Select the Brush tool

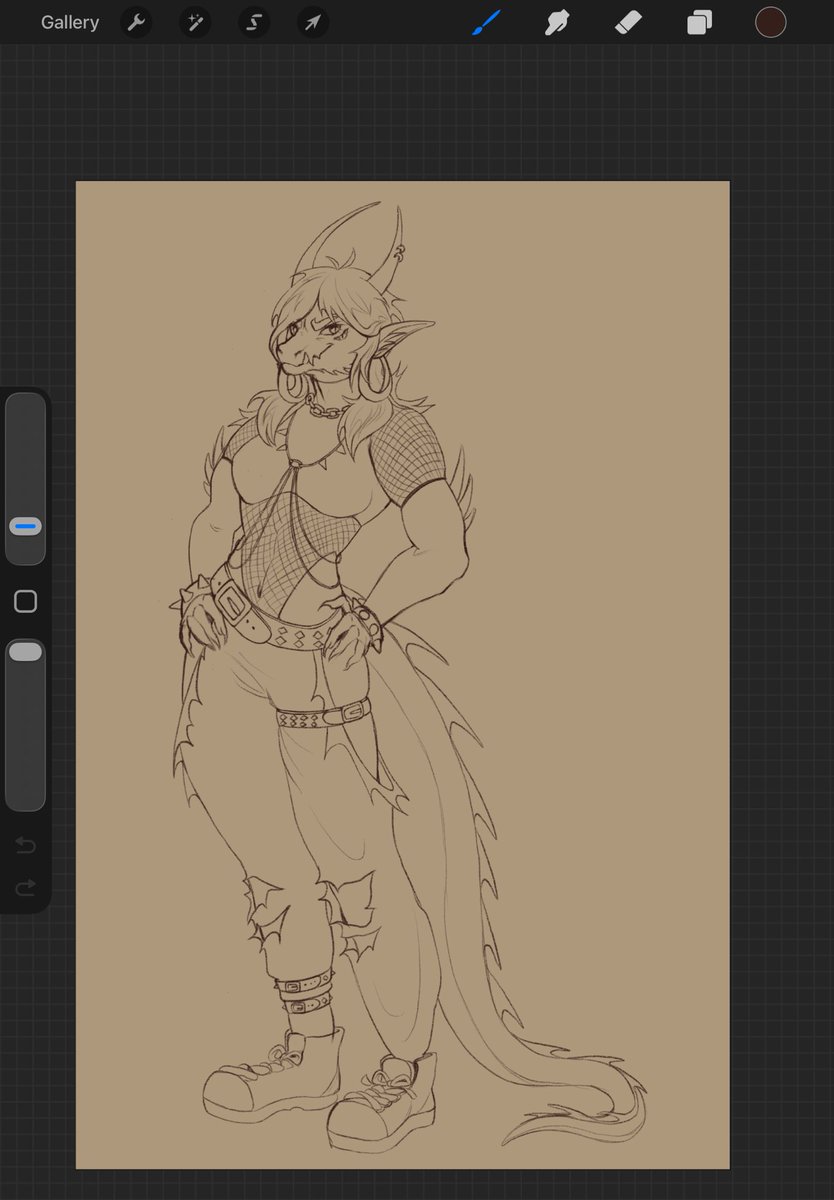pyautogui.click(x=485, y=22)
